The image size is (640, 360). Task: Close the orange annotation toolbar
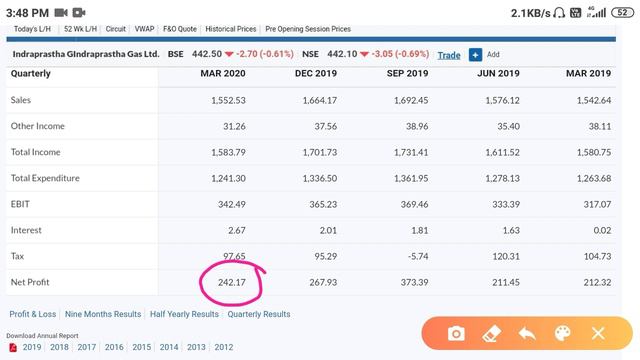pyautogui.click(x=598, y=333)
